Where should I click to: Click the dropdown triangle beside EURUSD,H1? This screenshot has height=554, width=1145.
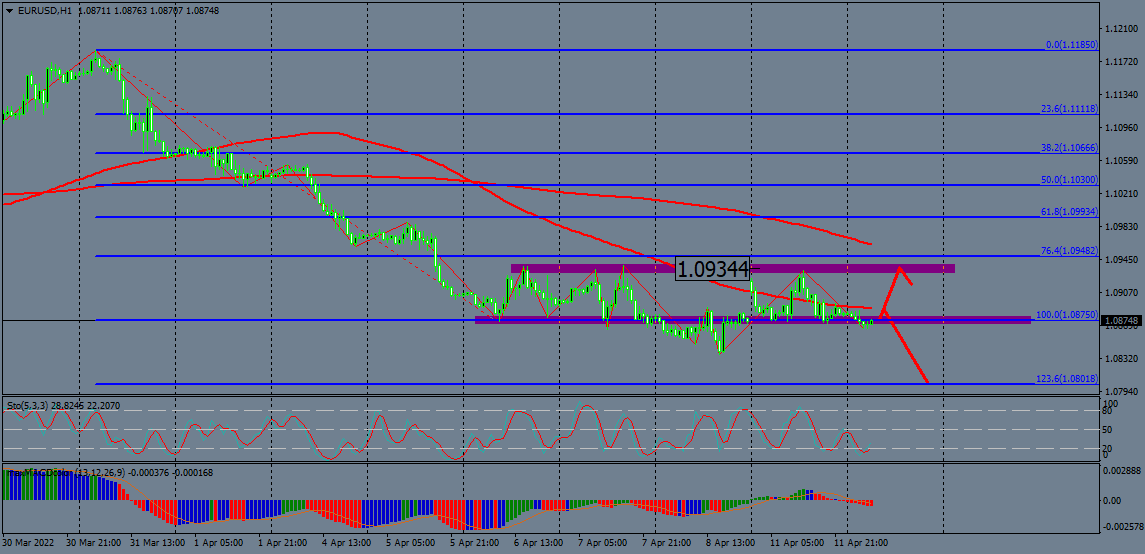[x=8, y=10]
